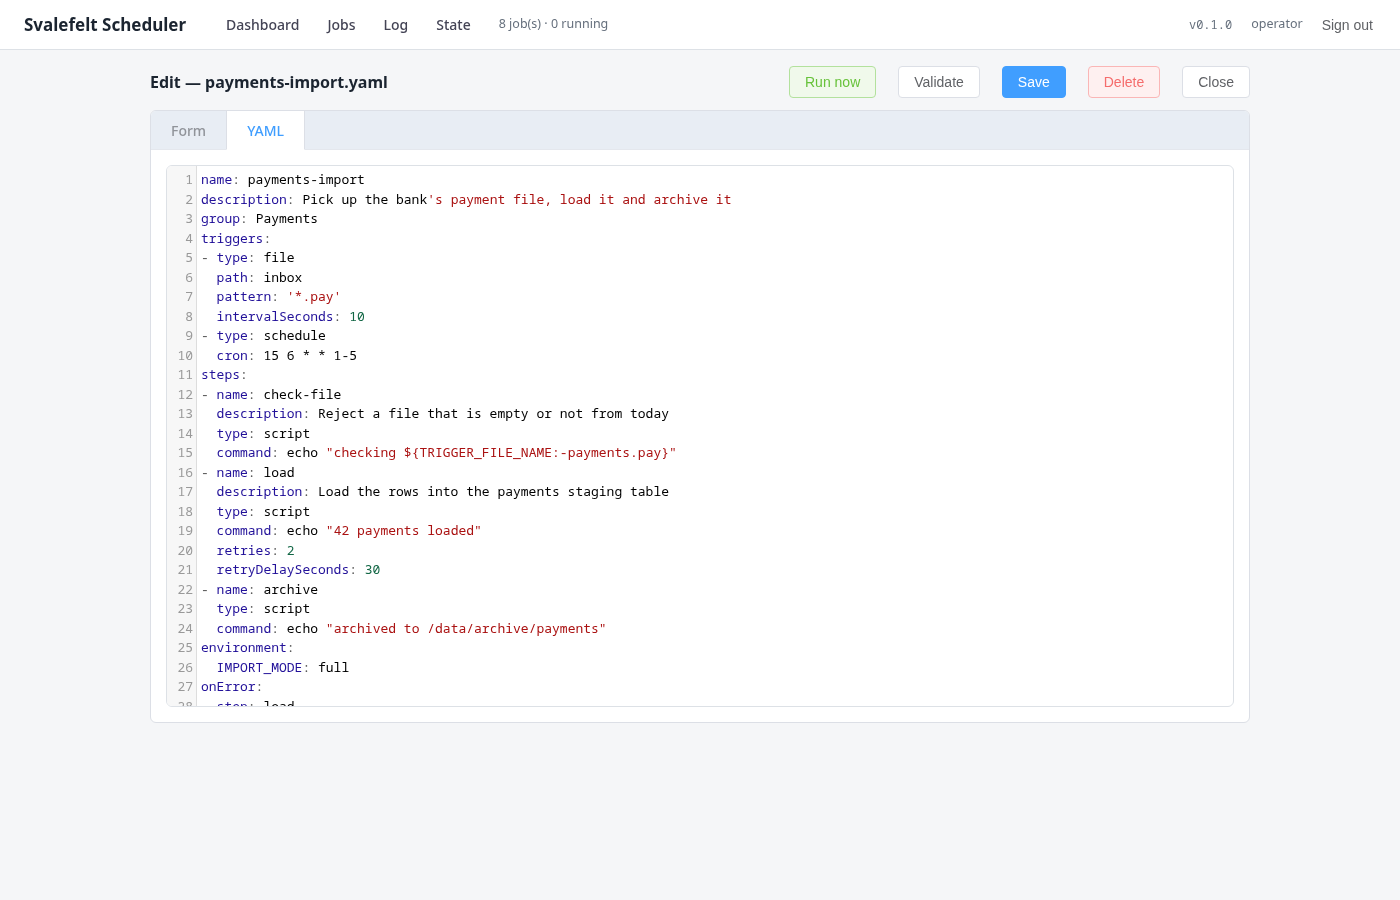1400x900 pixels.
Task: Open the Log page
Action: (x=396, y=25)
